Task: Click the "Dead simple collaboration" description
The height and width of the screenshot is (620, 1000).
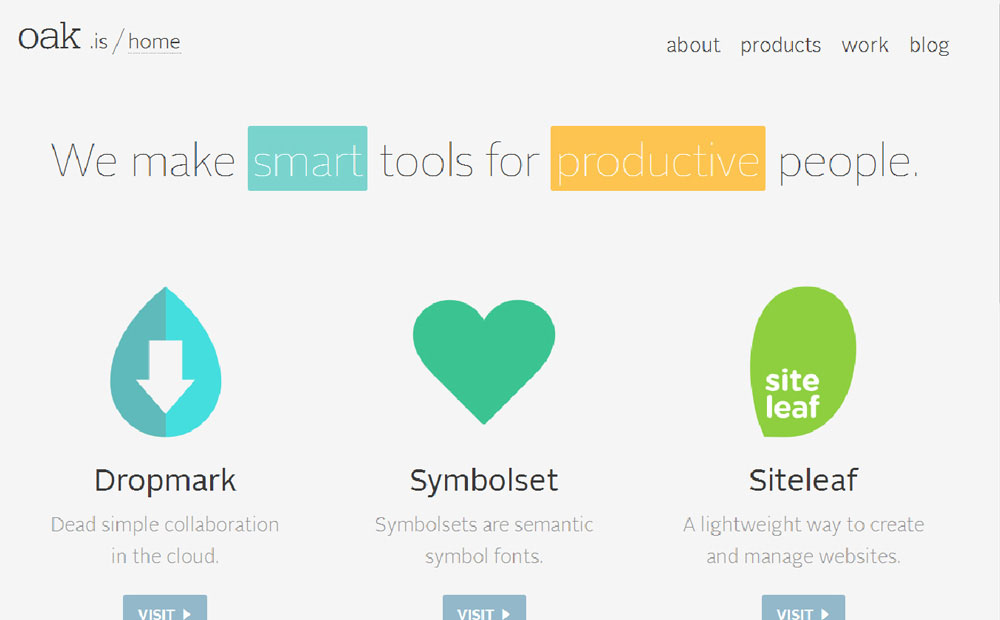Action: click(x=165, y=540)
